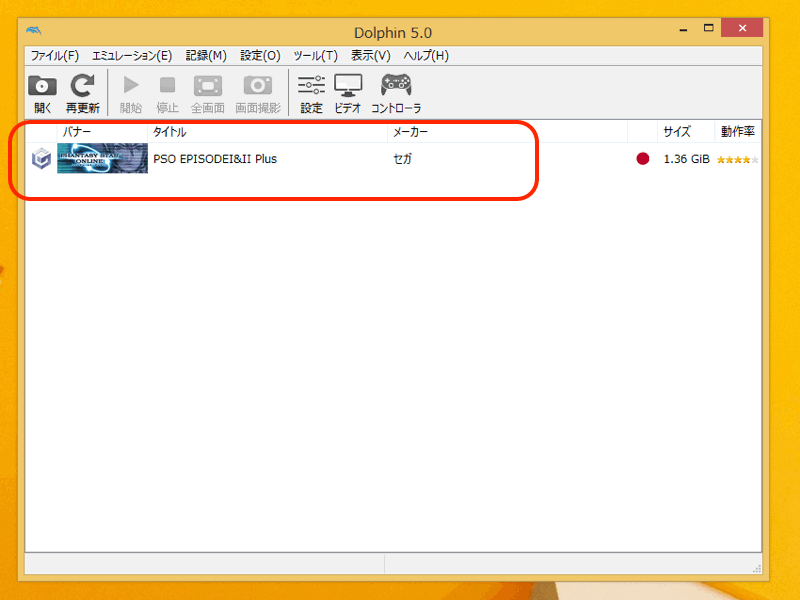Image resolution: width=800 pixels, height=600 pixels.
Task: Open the ファイル(F) menu
Action: (x=55, y=56)
